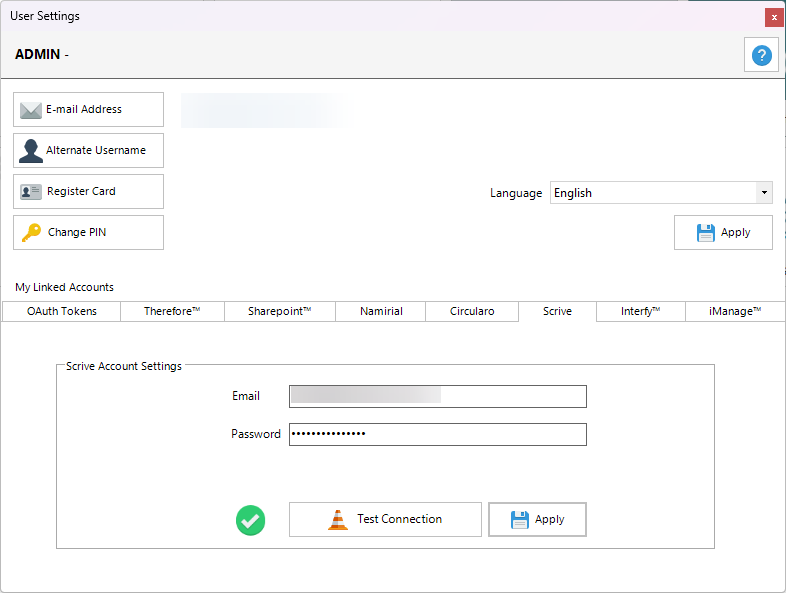This screenshot has width=786, height=593.
Task: Open the Language dropdown list
Action: [764, 193]
